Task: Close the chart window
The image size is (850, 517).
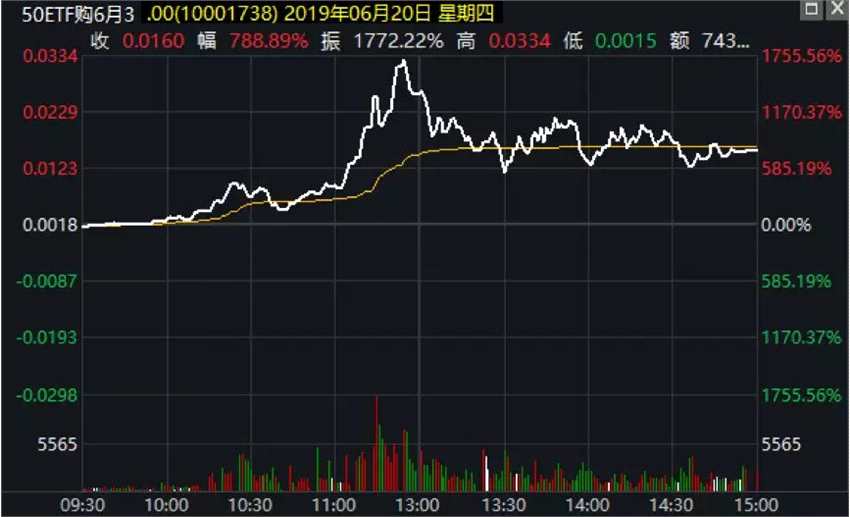Action: coord(838,9)
